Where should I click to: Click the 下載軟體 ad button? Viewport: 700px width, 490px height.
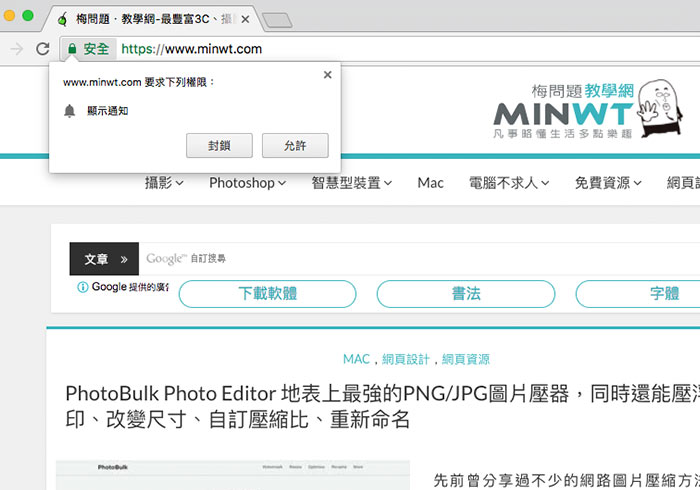267,294
